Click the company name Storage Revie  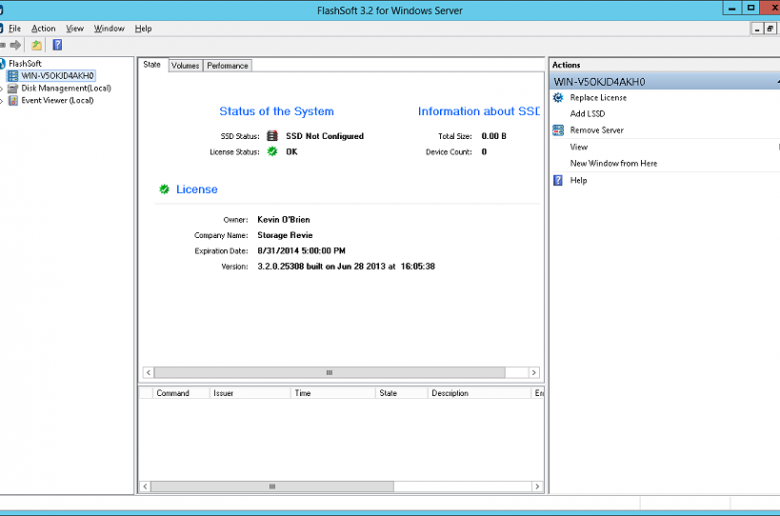click(285, 235)
